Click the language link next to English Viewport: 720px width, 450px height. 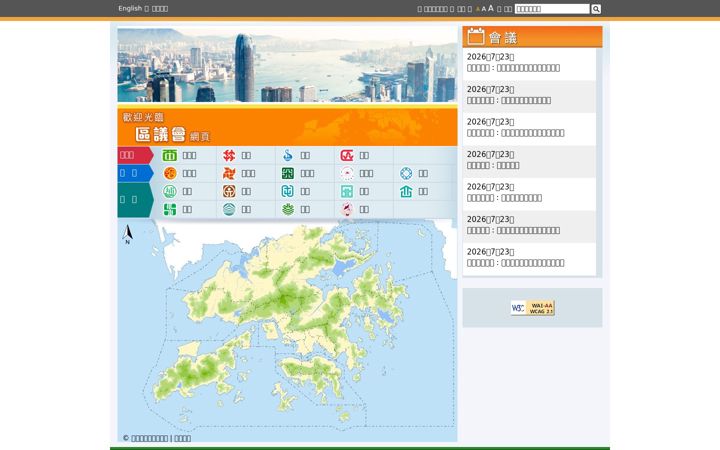click(x=160, y=8)
